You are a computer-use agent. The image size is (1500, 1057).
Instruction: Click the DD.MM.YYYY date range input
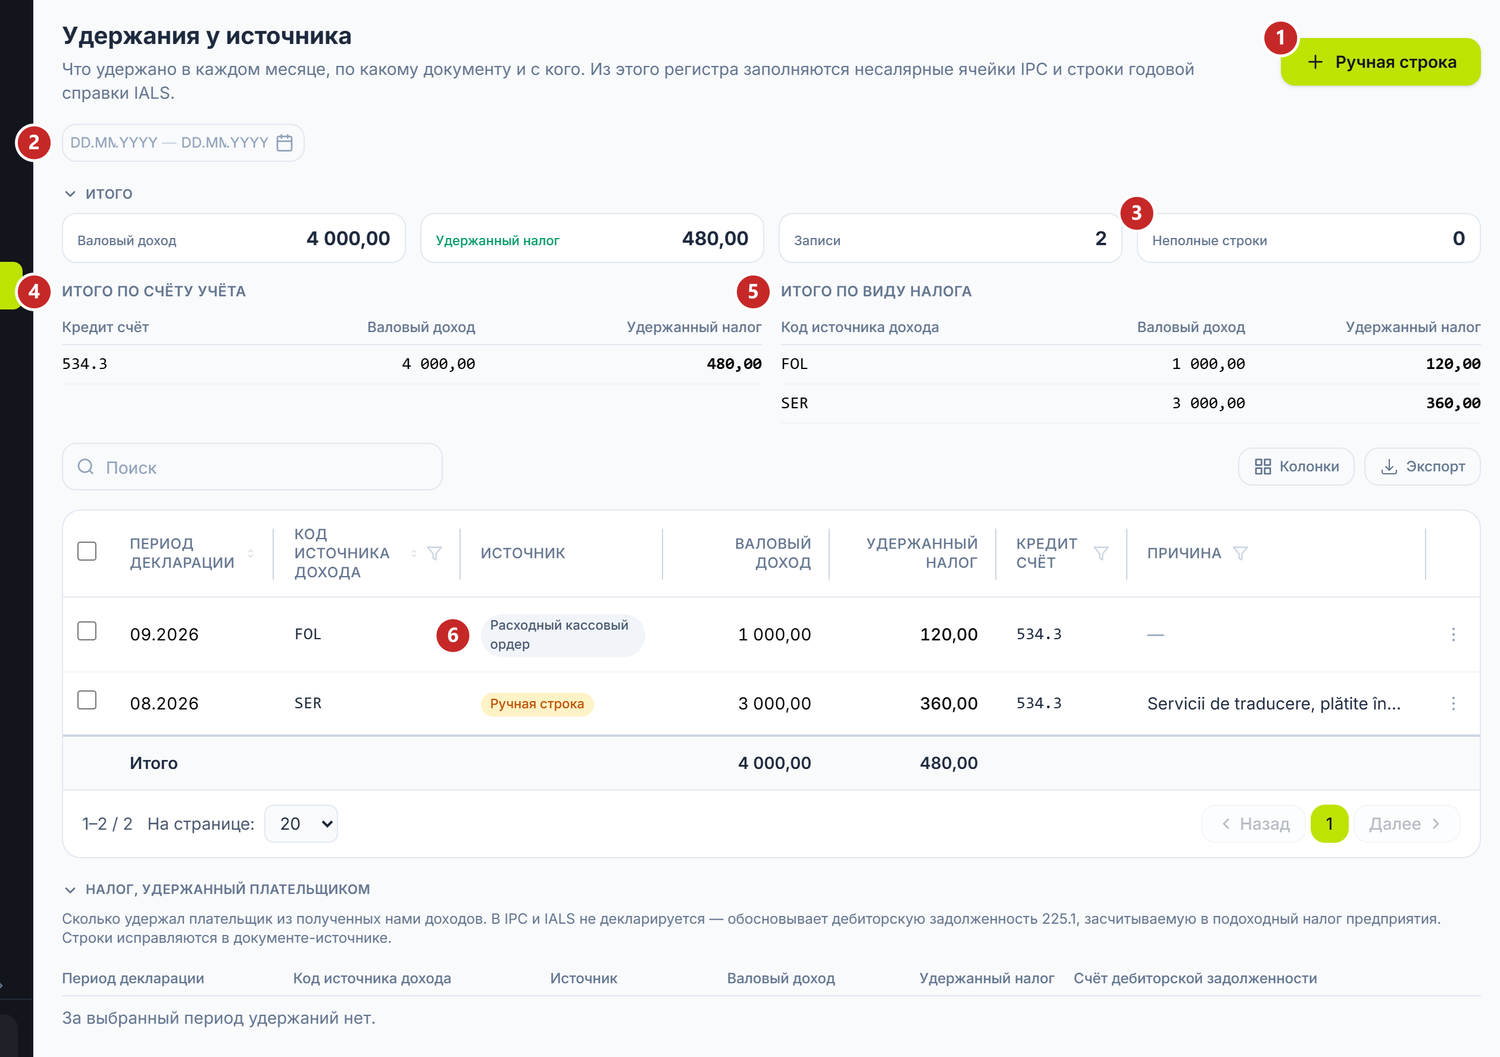point(183,143)
